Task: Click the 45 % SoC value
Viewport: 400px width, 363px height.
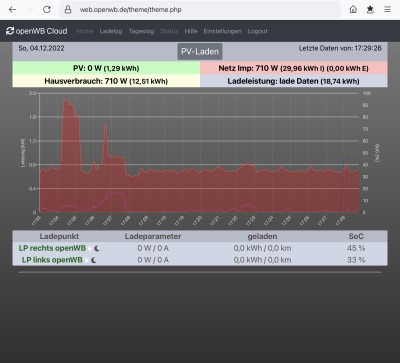Action: click(x=356, y=248)
